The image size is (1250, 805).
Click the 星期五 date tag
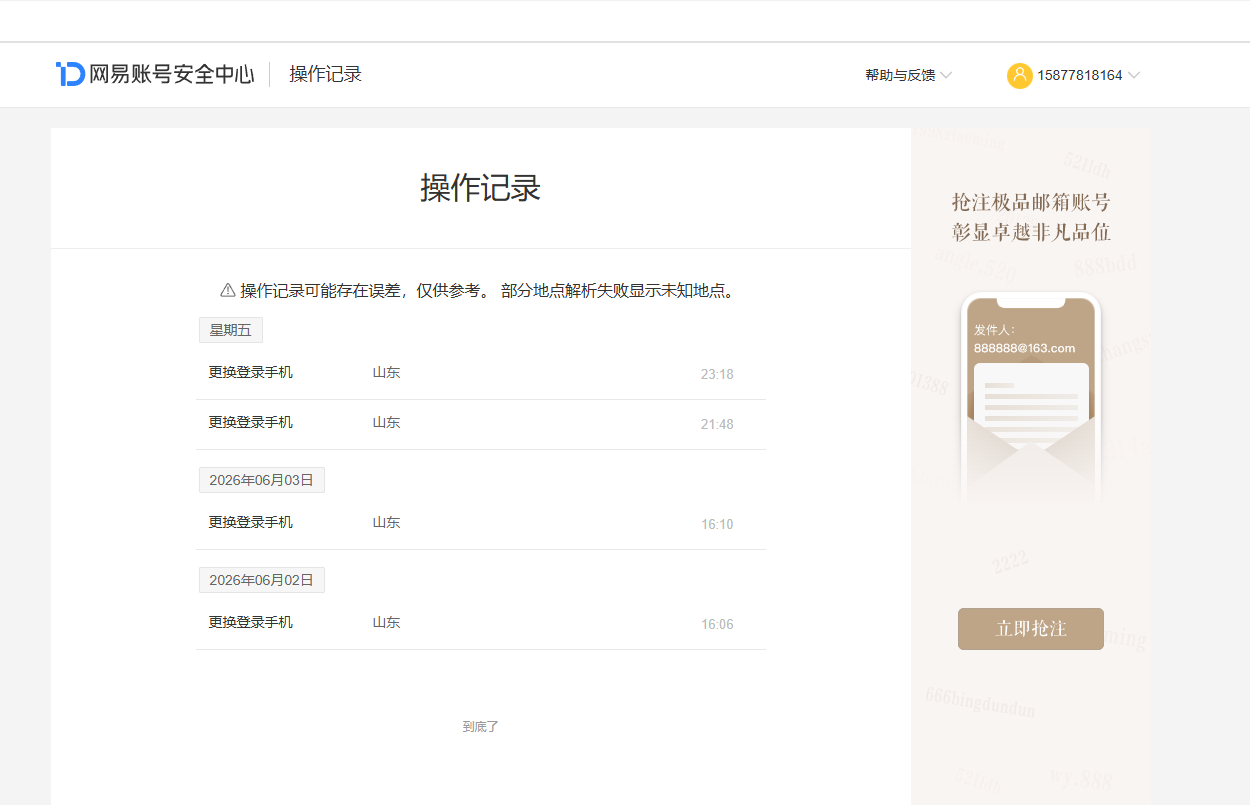click(x=231, y=330)
